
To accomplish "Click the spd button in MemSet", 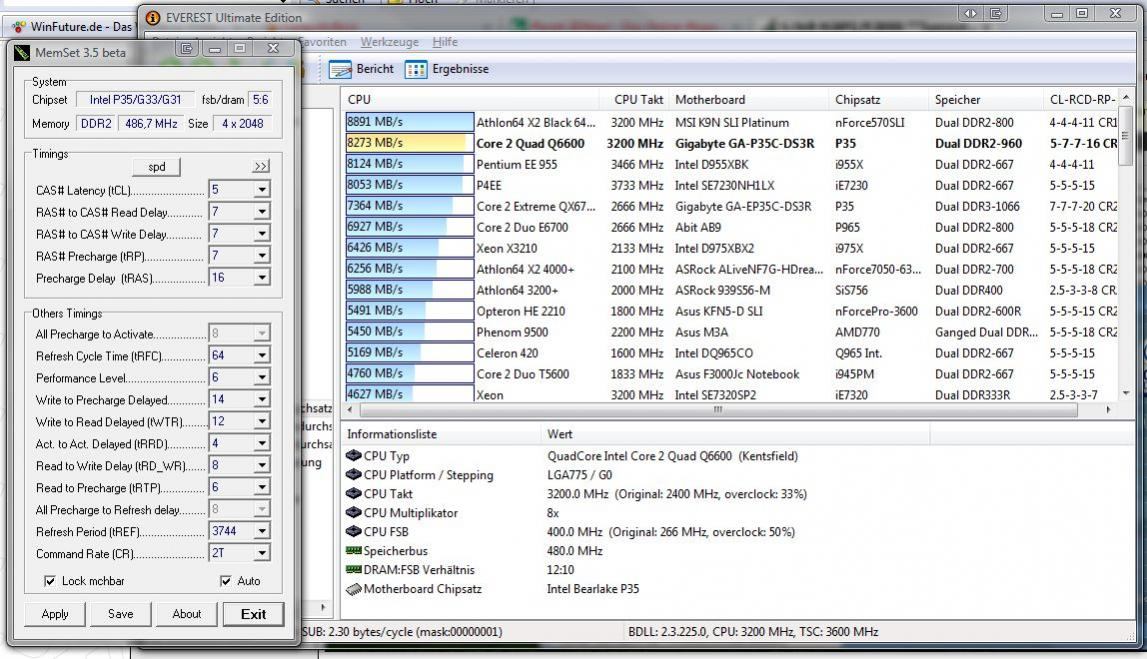I will 157,167.
